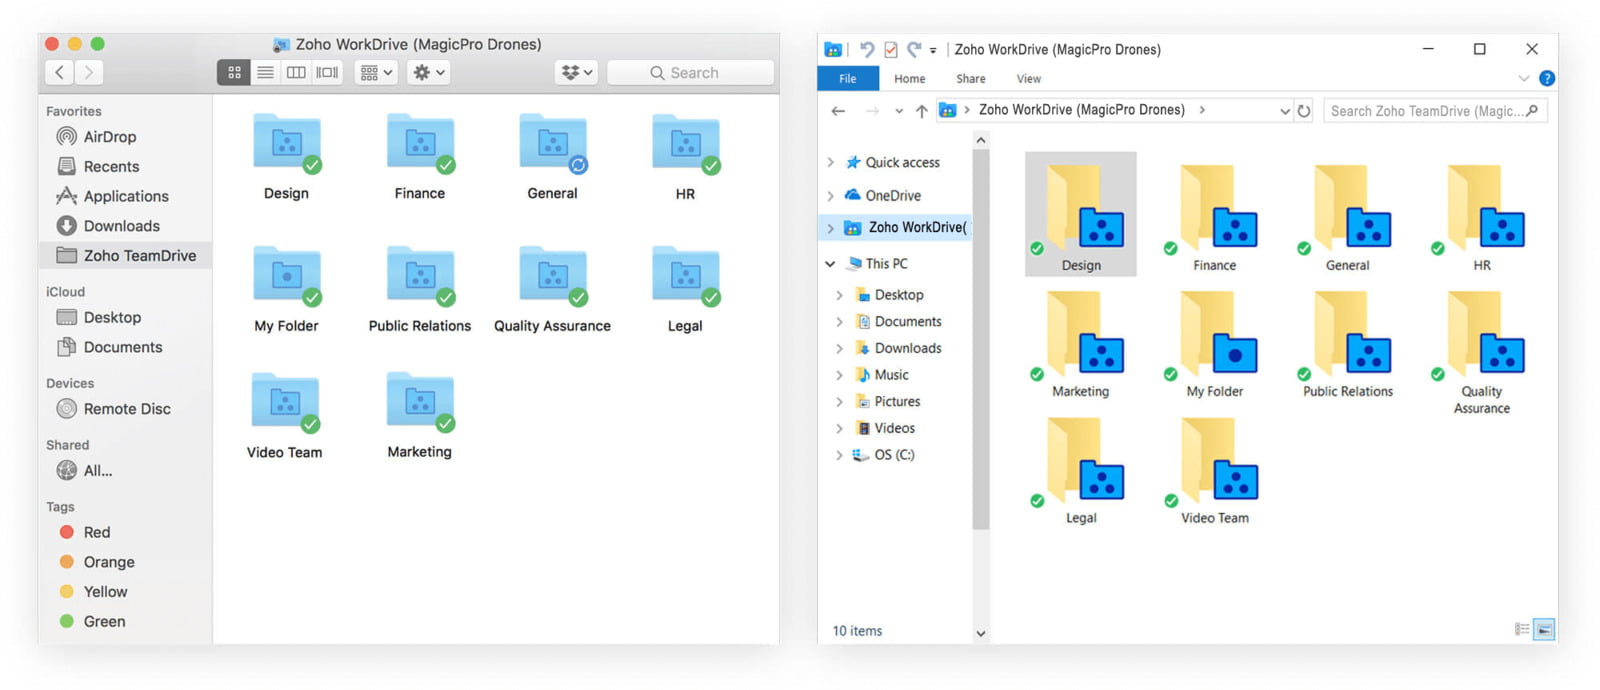Collapse This PC in Explorer tree
1600x690 pixels.
[830, 264]
